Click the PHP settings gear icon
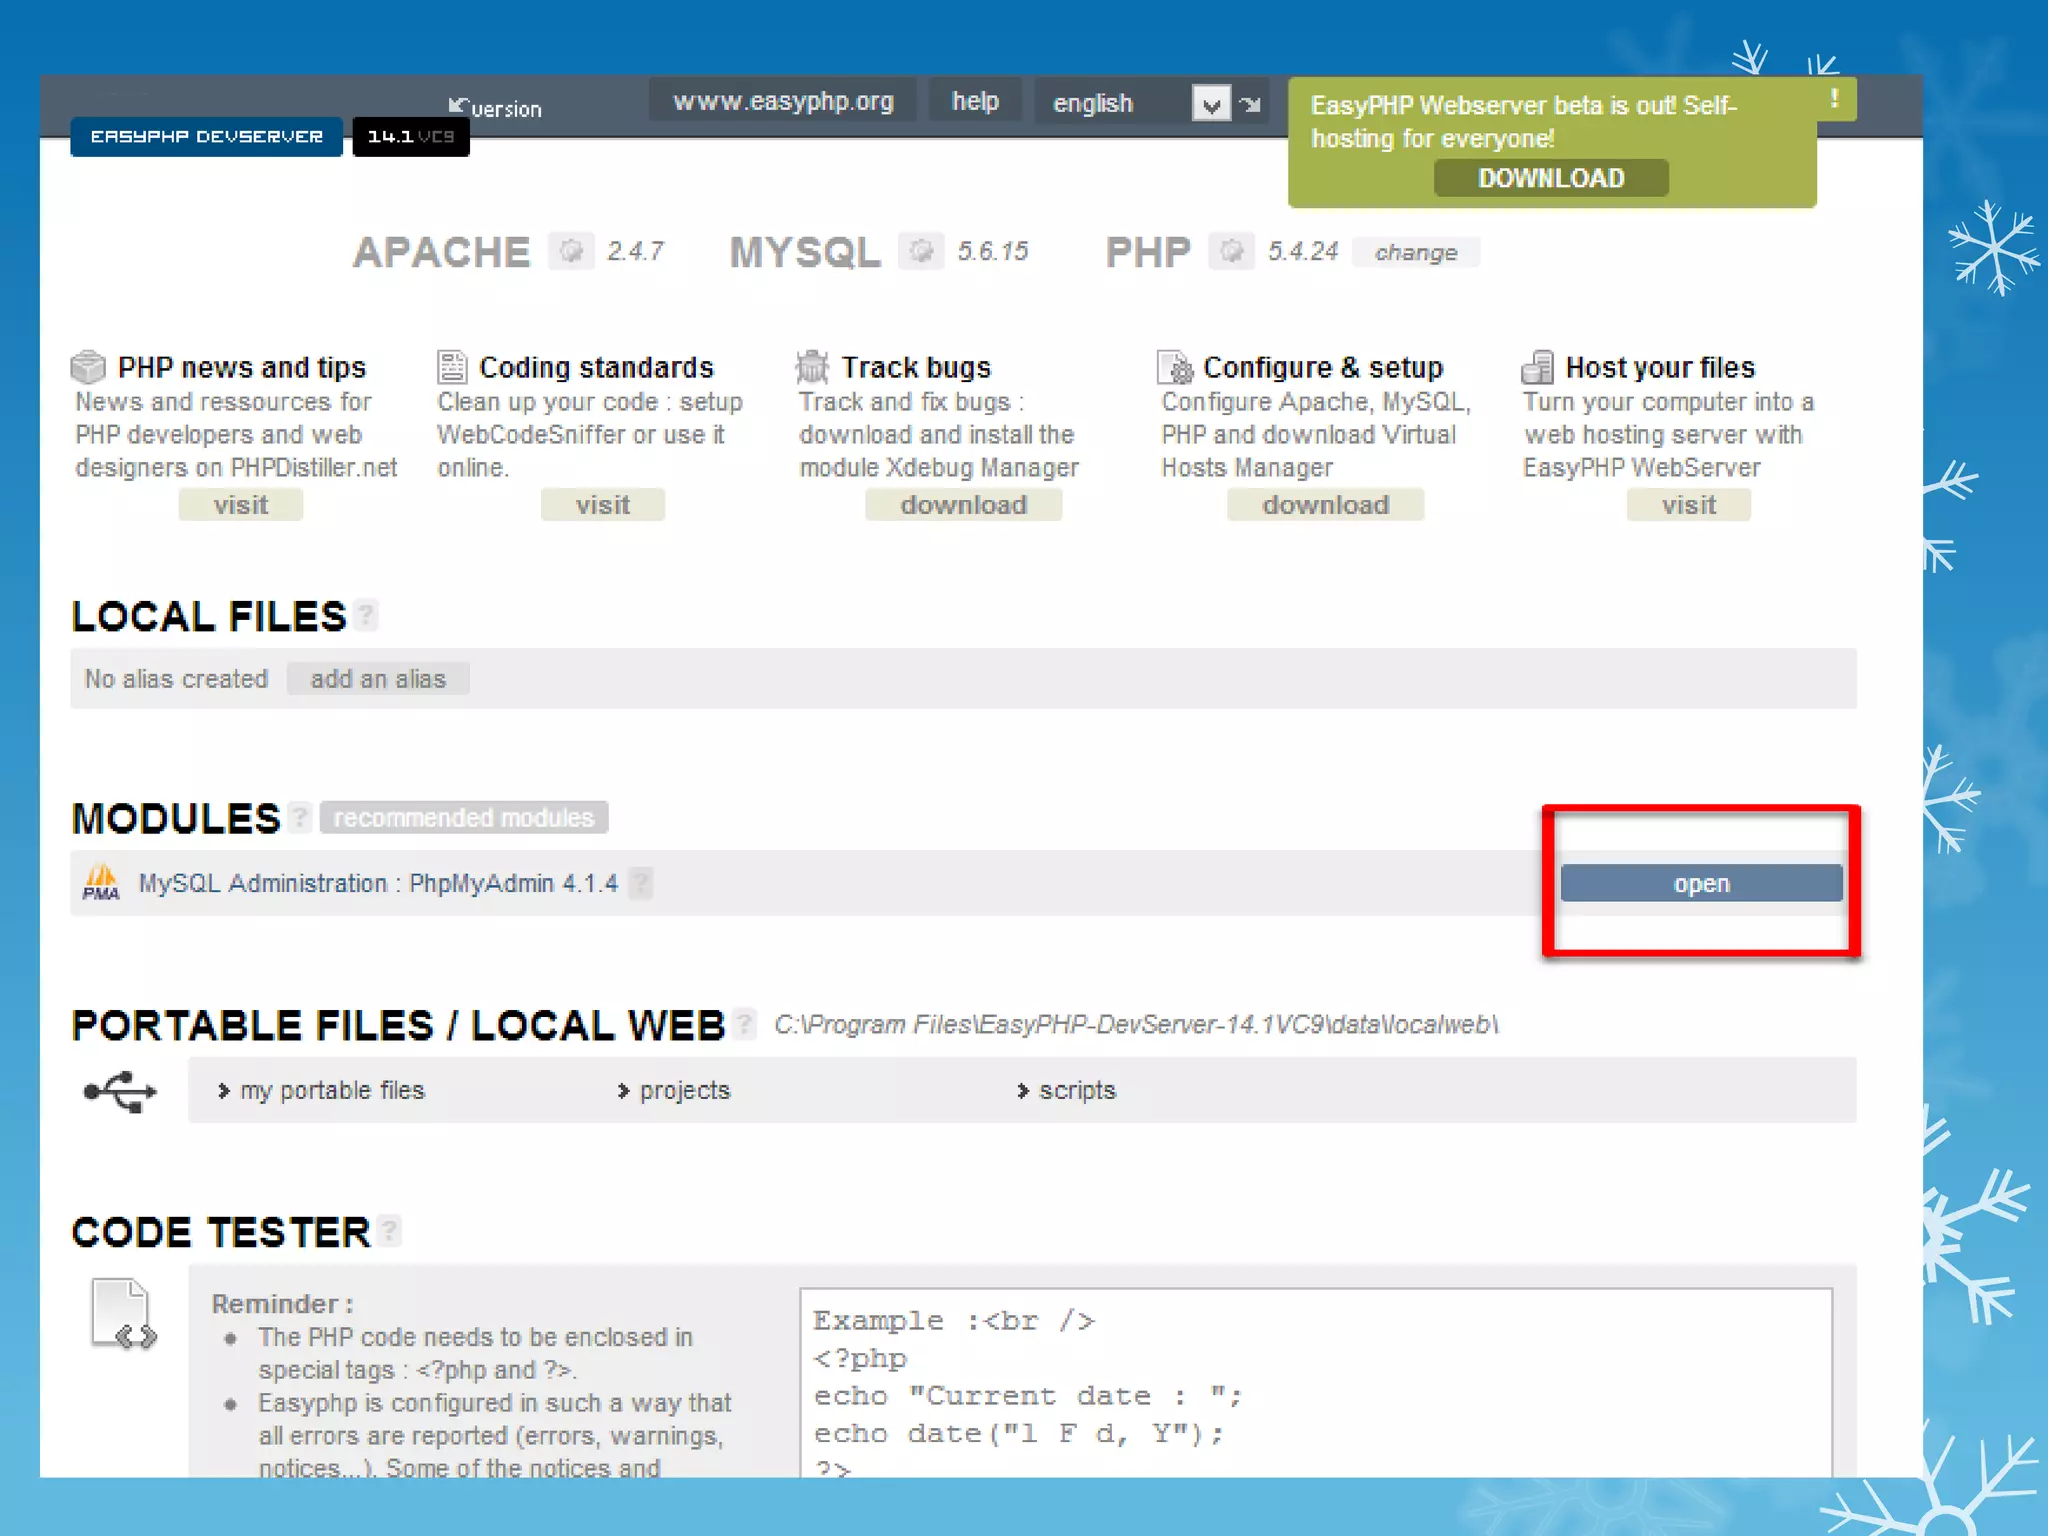 tap(1231, 251)
